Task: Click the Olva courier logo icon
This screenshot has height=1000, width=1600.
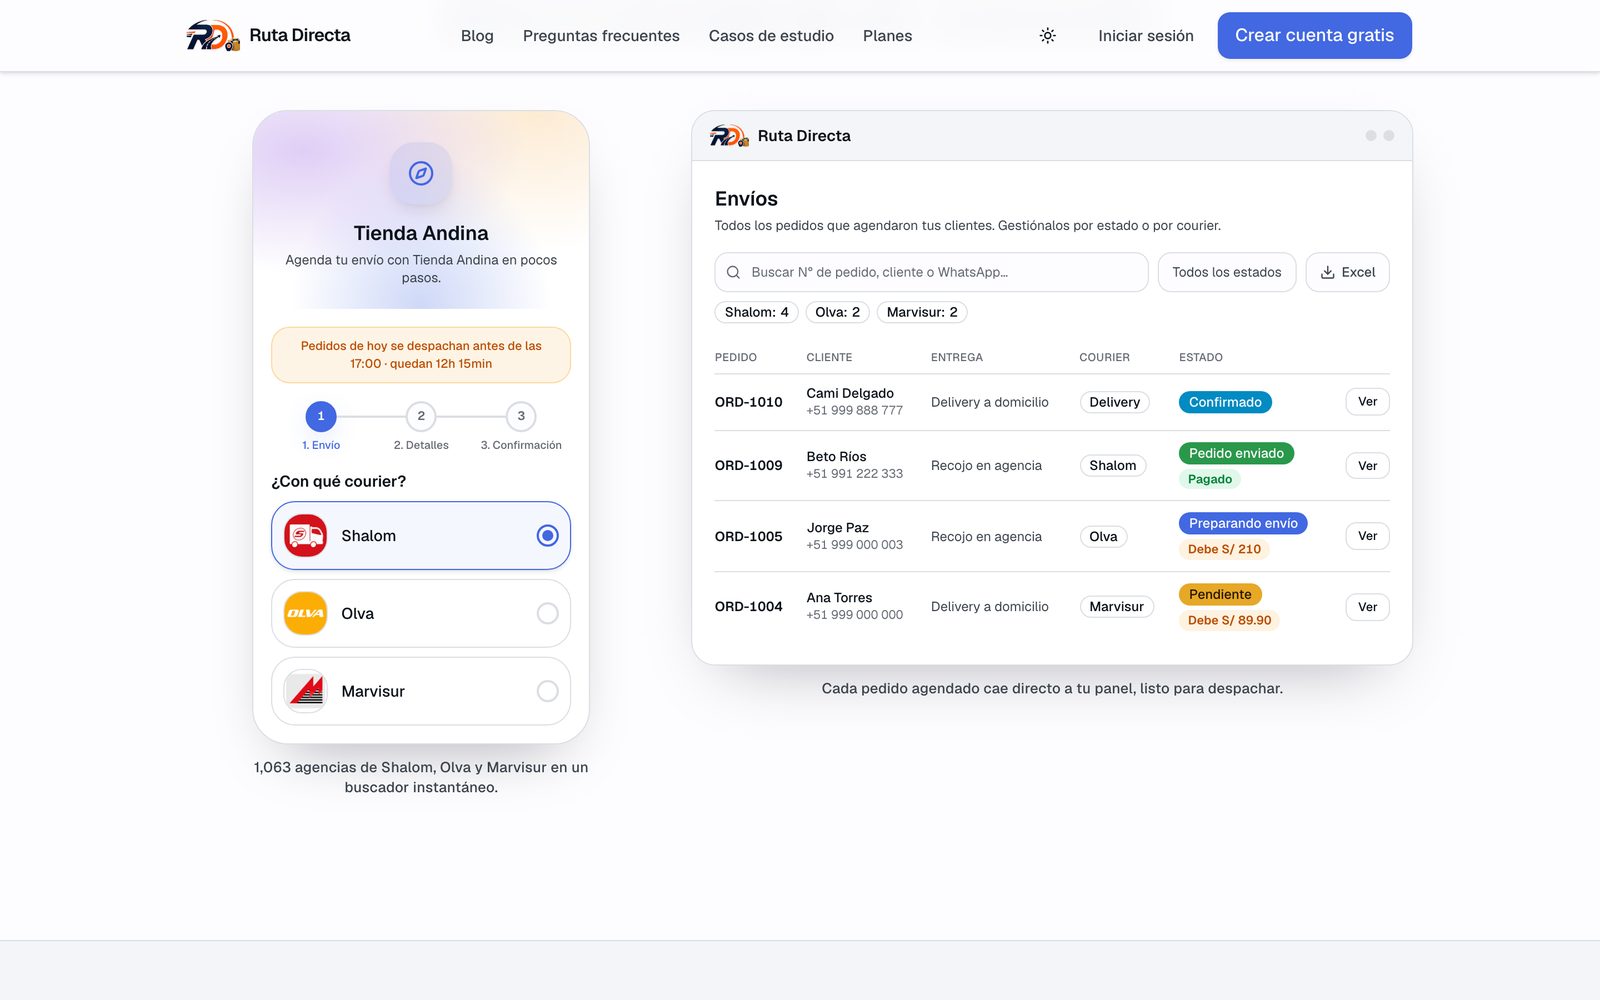Action: (306, 614)
